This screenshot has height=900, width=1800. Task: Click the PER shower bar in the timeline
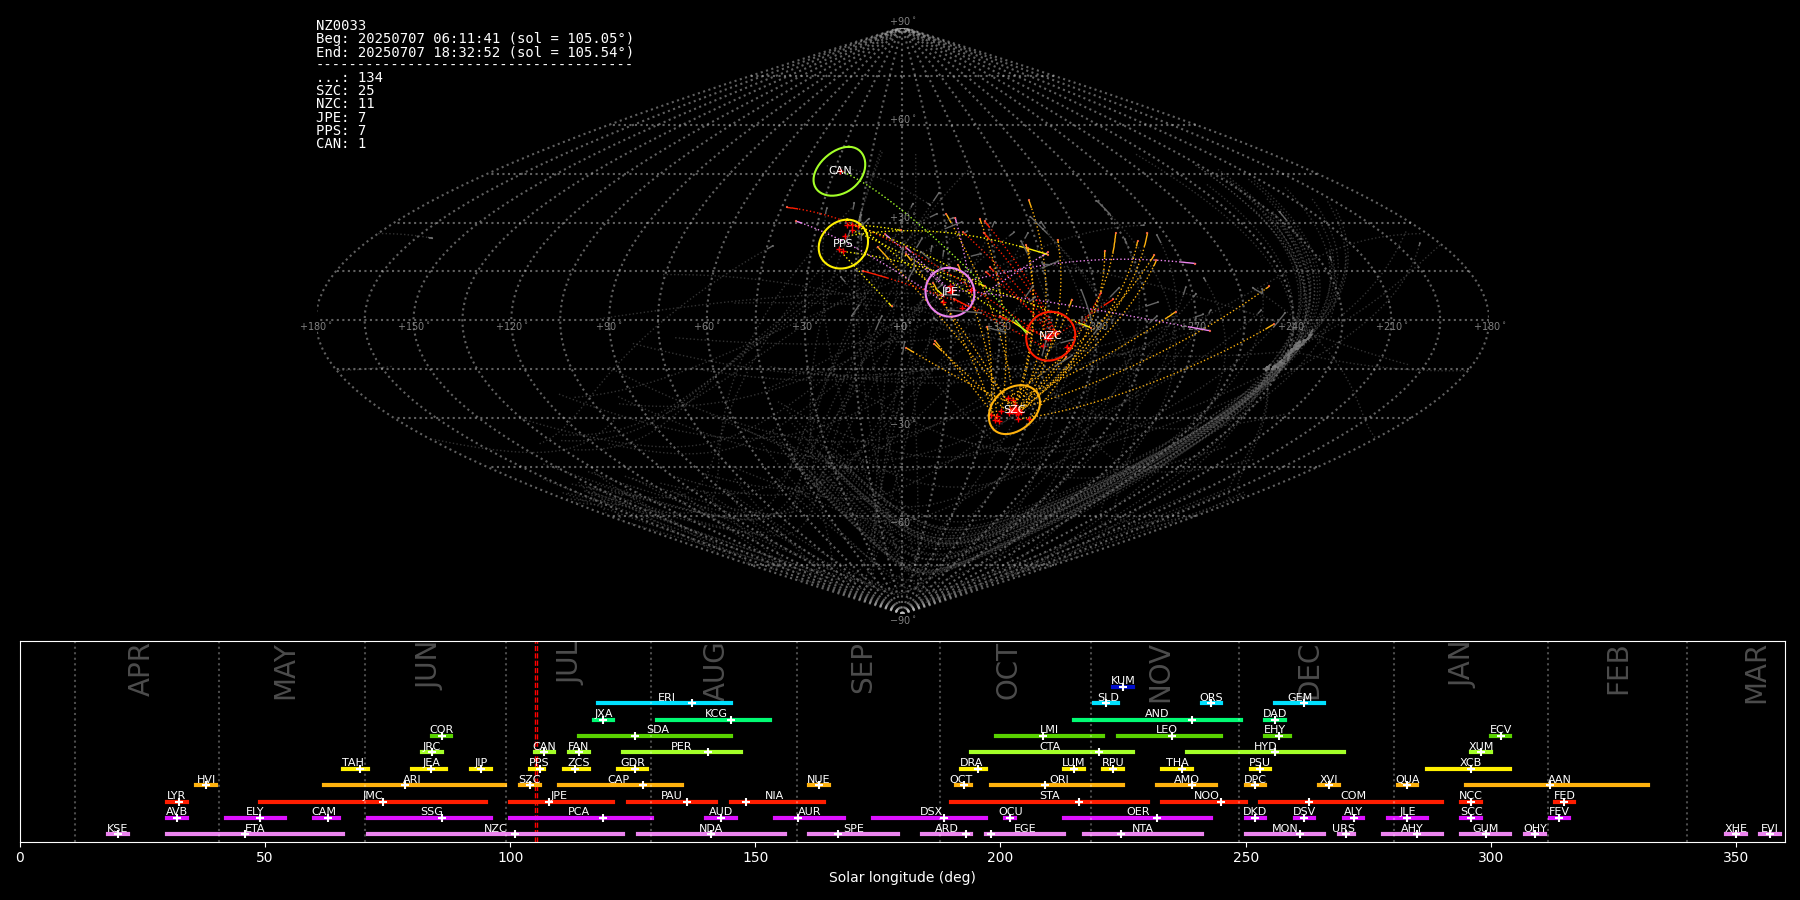682,752
